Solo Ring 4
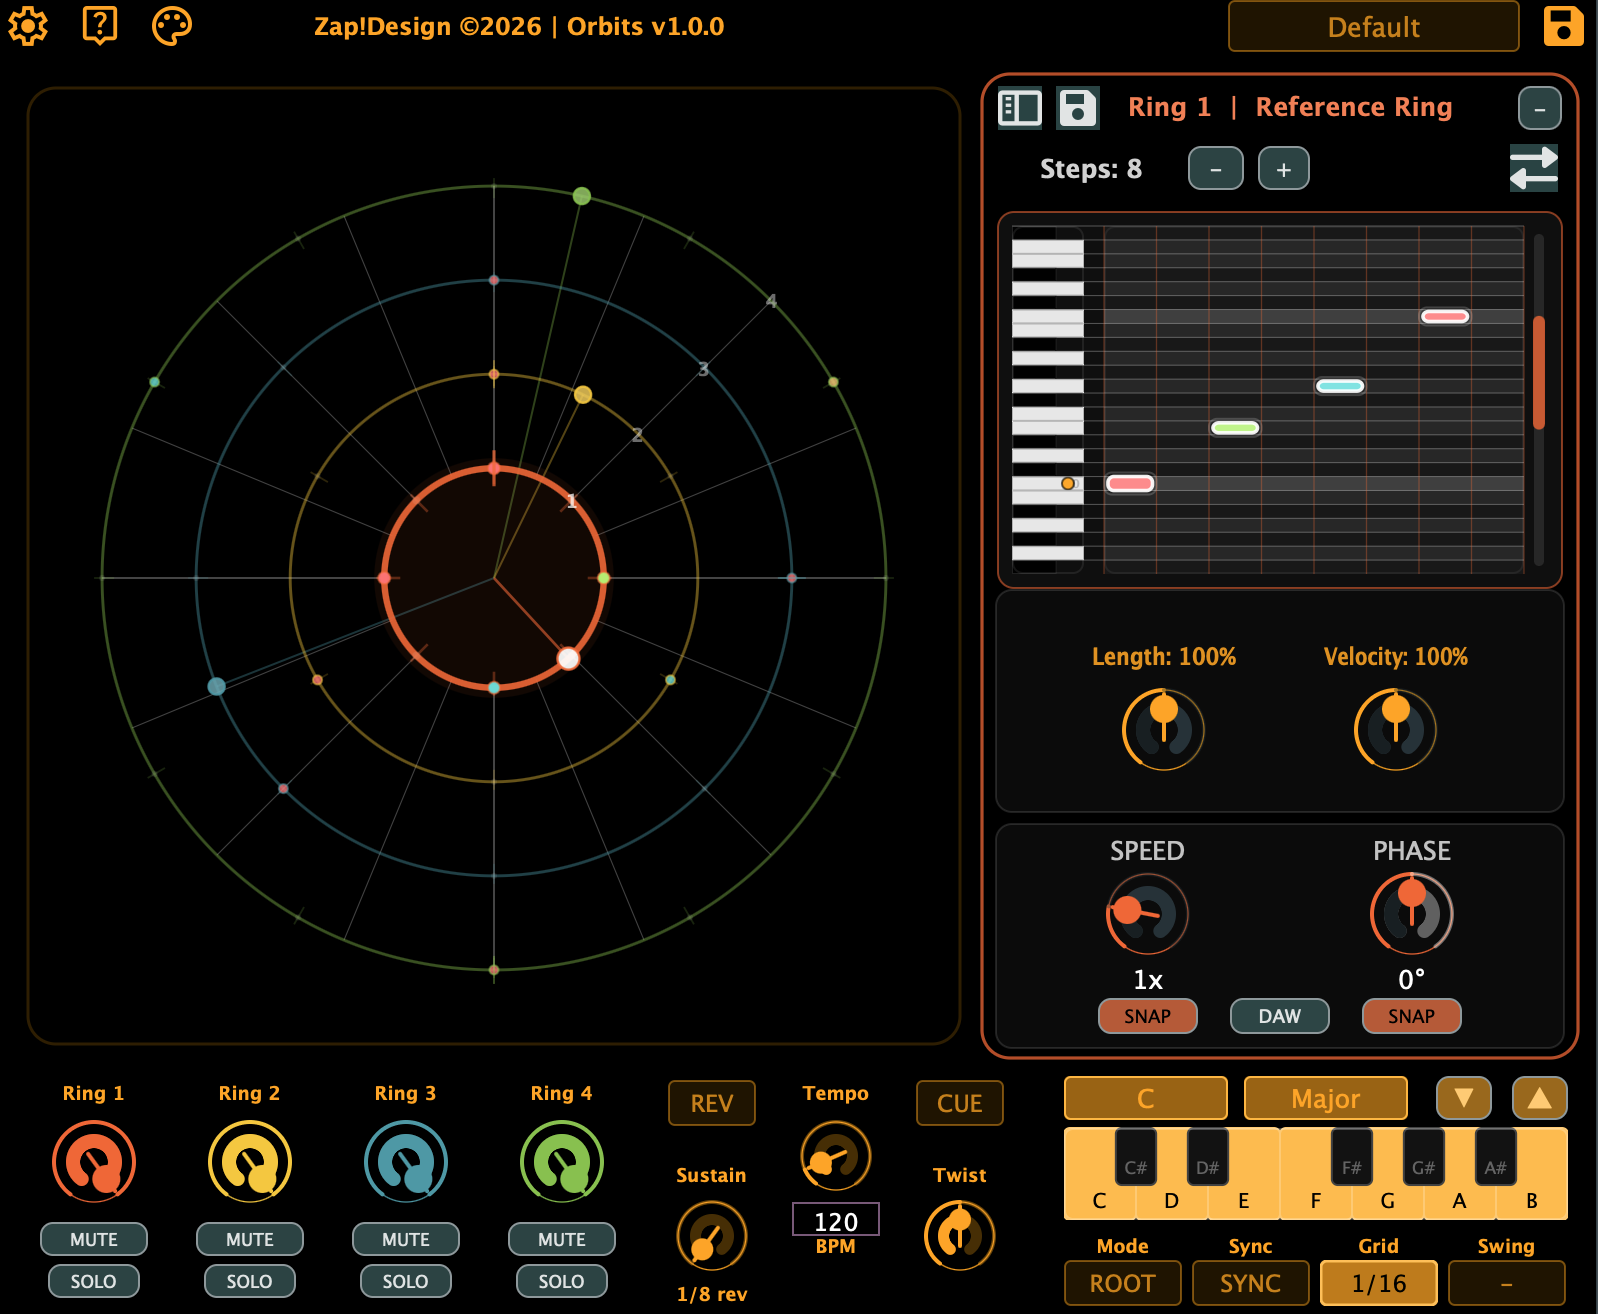The height and width of the screenshot is (1314, 1598). [562, 1281]
